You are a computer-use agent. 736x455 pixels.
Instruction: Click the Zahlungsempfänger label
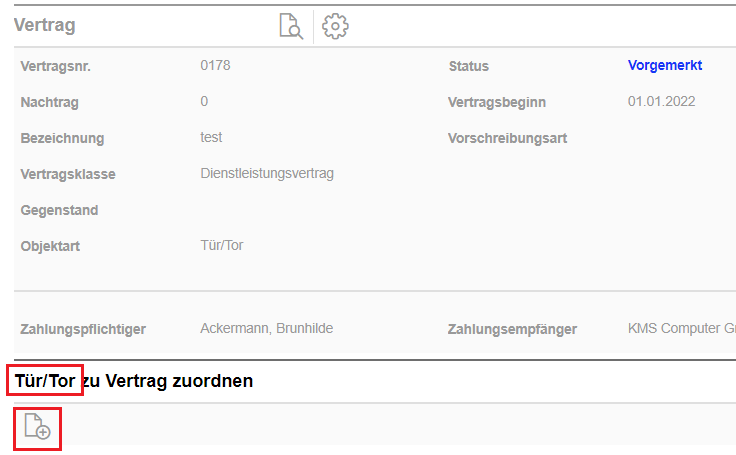tap(512, 329)
